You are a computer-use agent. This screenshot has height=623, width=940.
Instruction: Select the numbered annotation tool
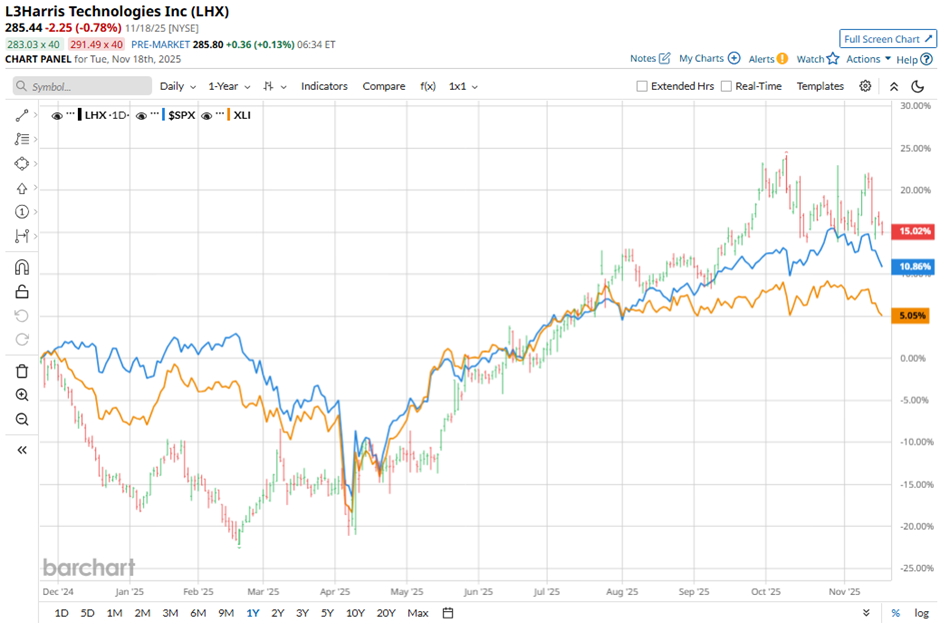[x=22, y=212]
